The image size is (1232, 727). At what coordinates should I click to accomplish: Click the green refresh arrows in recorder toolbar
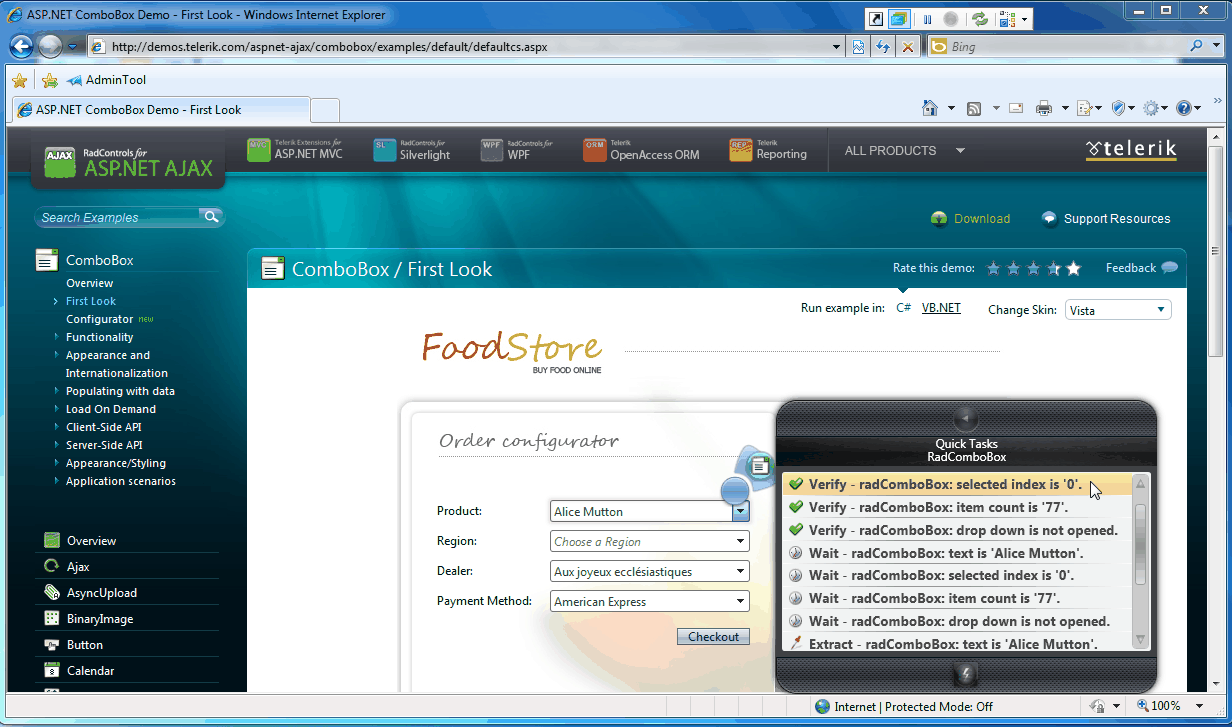[x=980, y=19]
